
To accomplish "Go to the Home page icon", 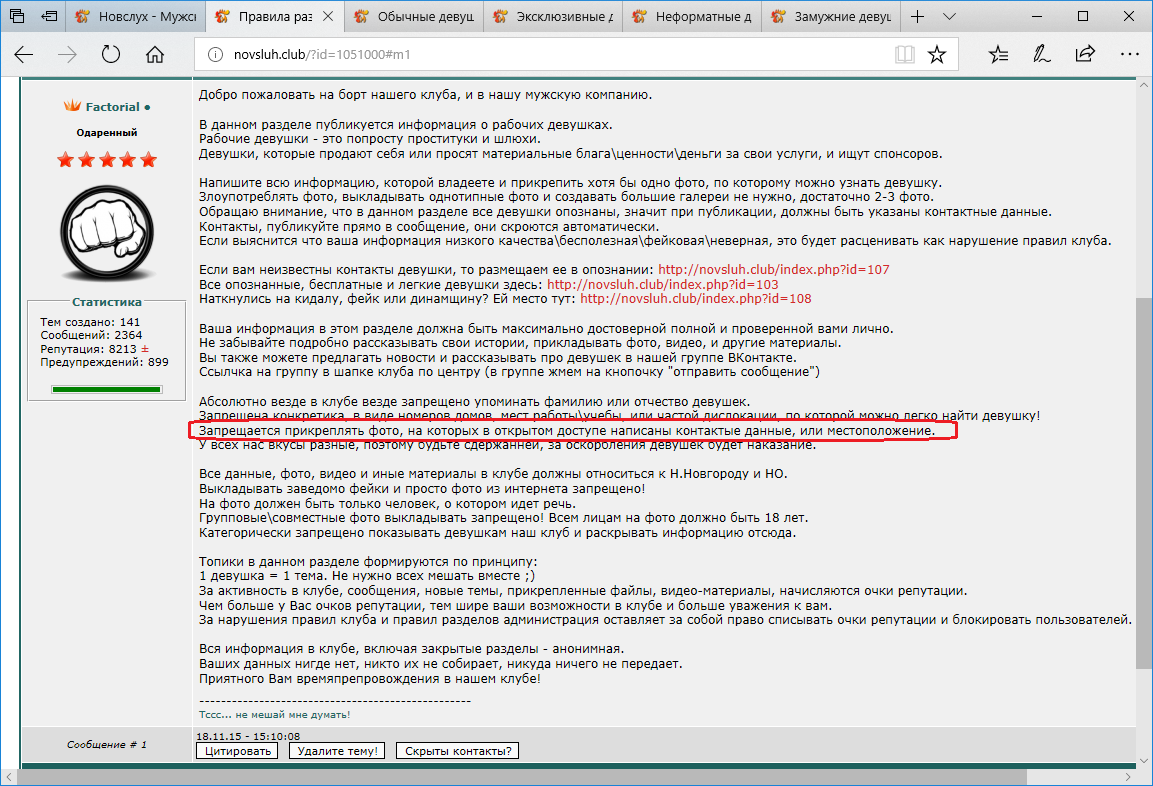I will (x=153, y=54).
